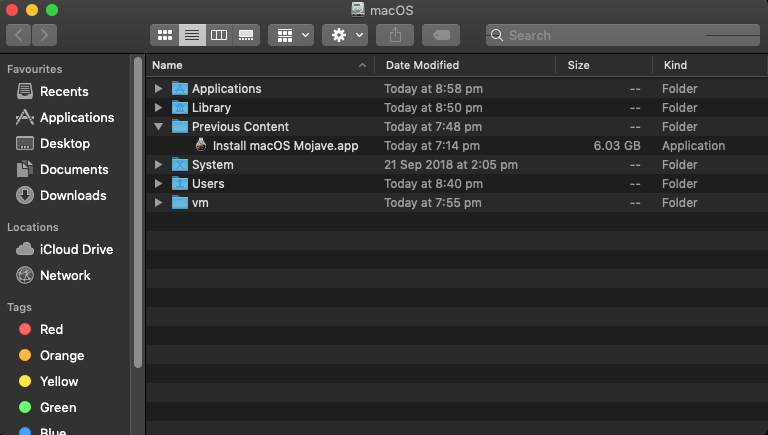Click the macOS disk icon in title bar
The image size is (768, 435).
click(x=358, y=9)
